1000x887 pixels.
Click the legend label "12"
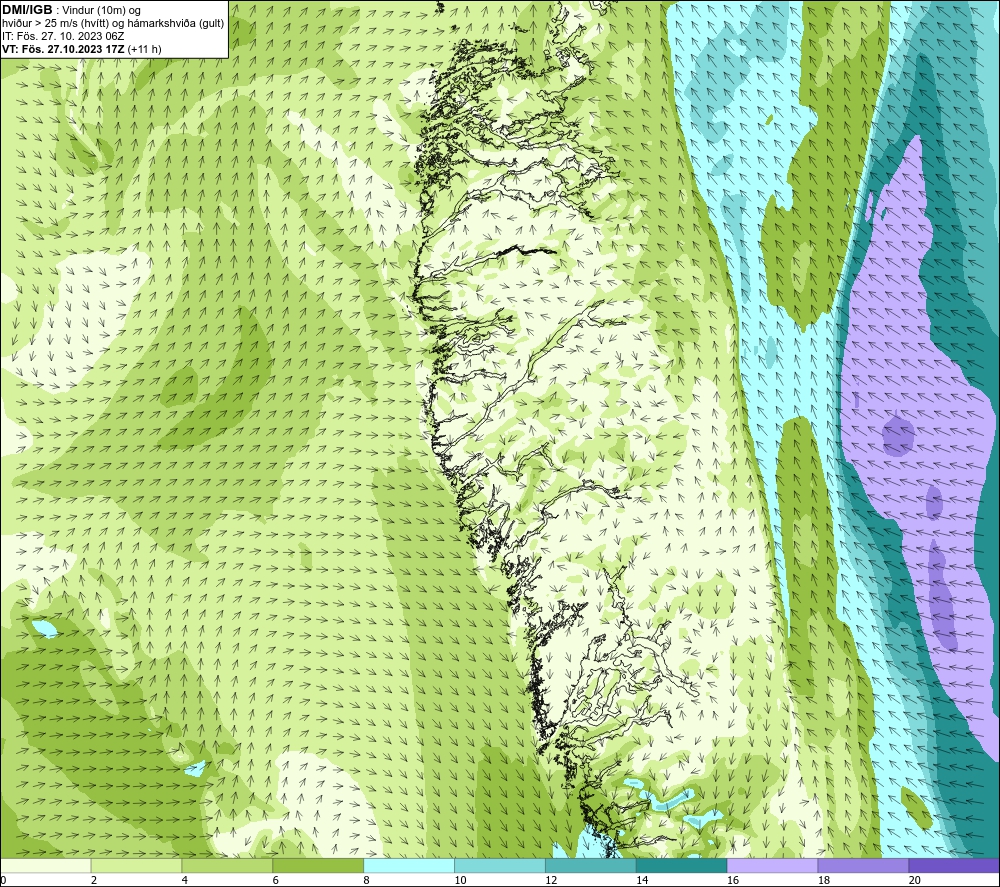click(551, 881)
